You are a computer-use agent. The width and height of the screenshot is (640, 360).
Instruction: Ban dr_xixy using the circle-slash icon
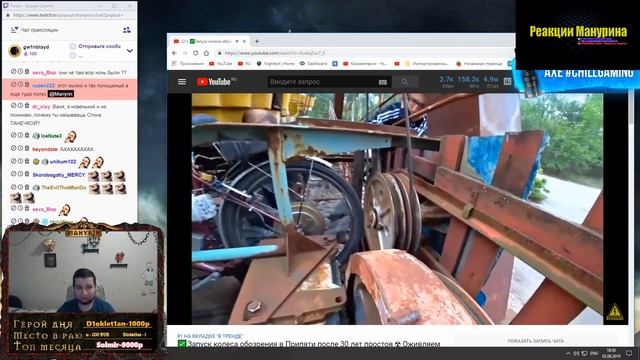[13, 105]
